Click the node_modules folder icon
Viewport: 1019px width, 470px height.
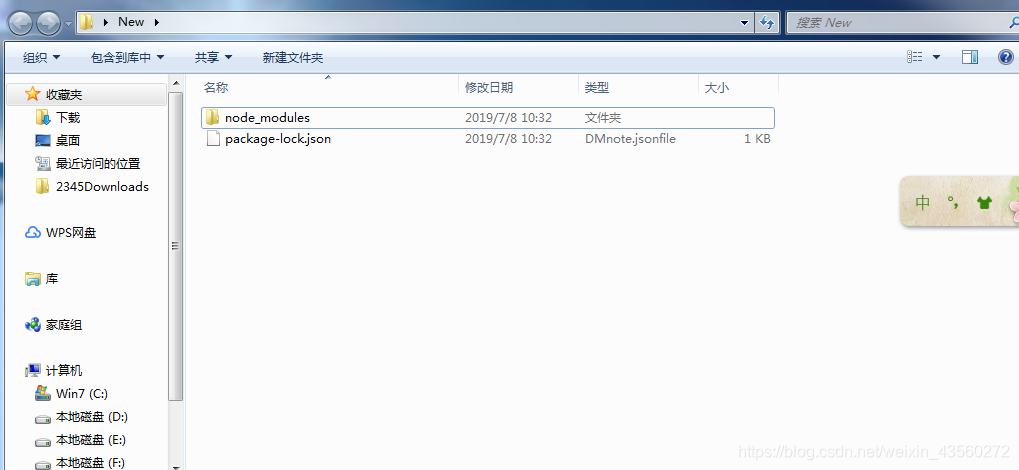coord(213,118)
